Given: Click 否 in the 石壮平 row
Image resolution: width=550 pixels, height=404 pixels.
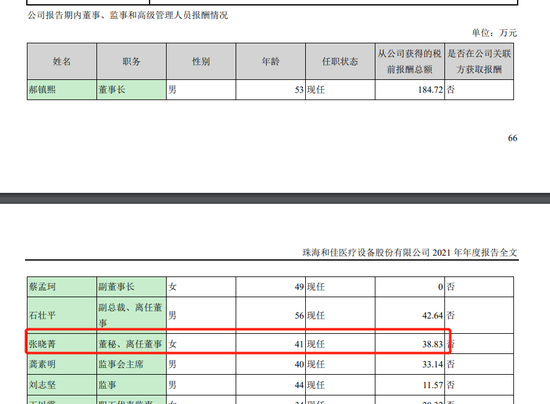Looking at the screenshot, I should tap(450, 316).
